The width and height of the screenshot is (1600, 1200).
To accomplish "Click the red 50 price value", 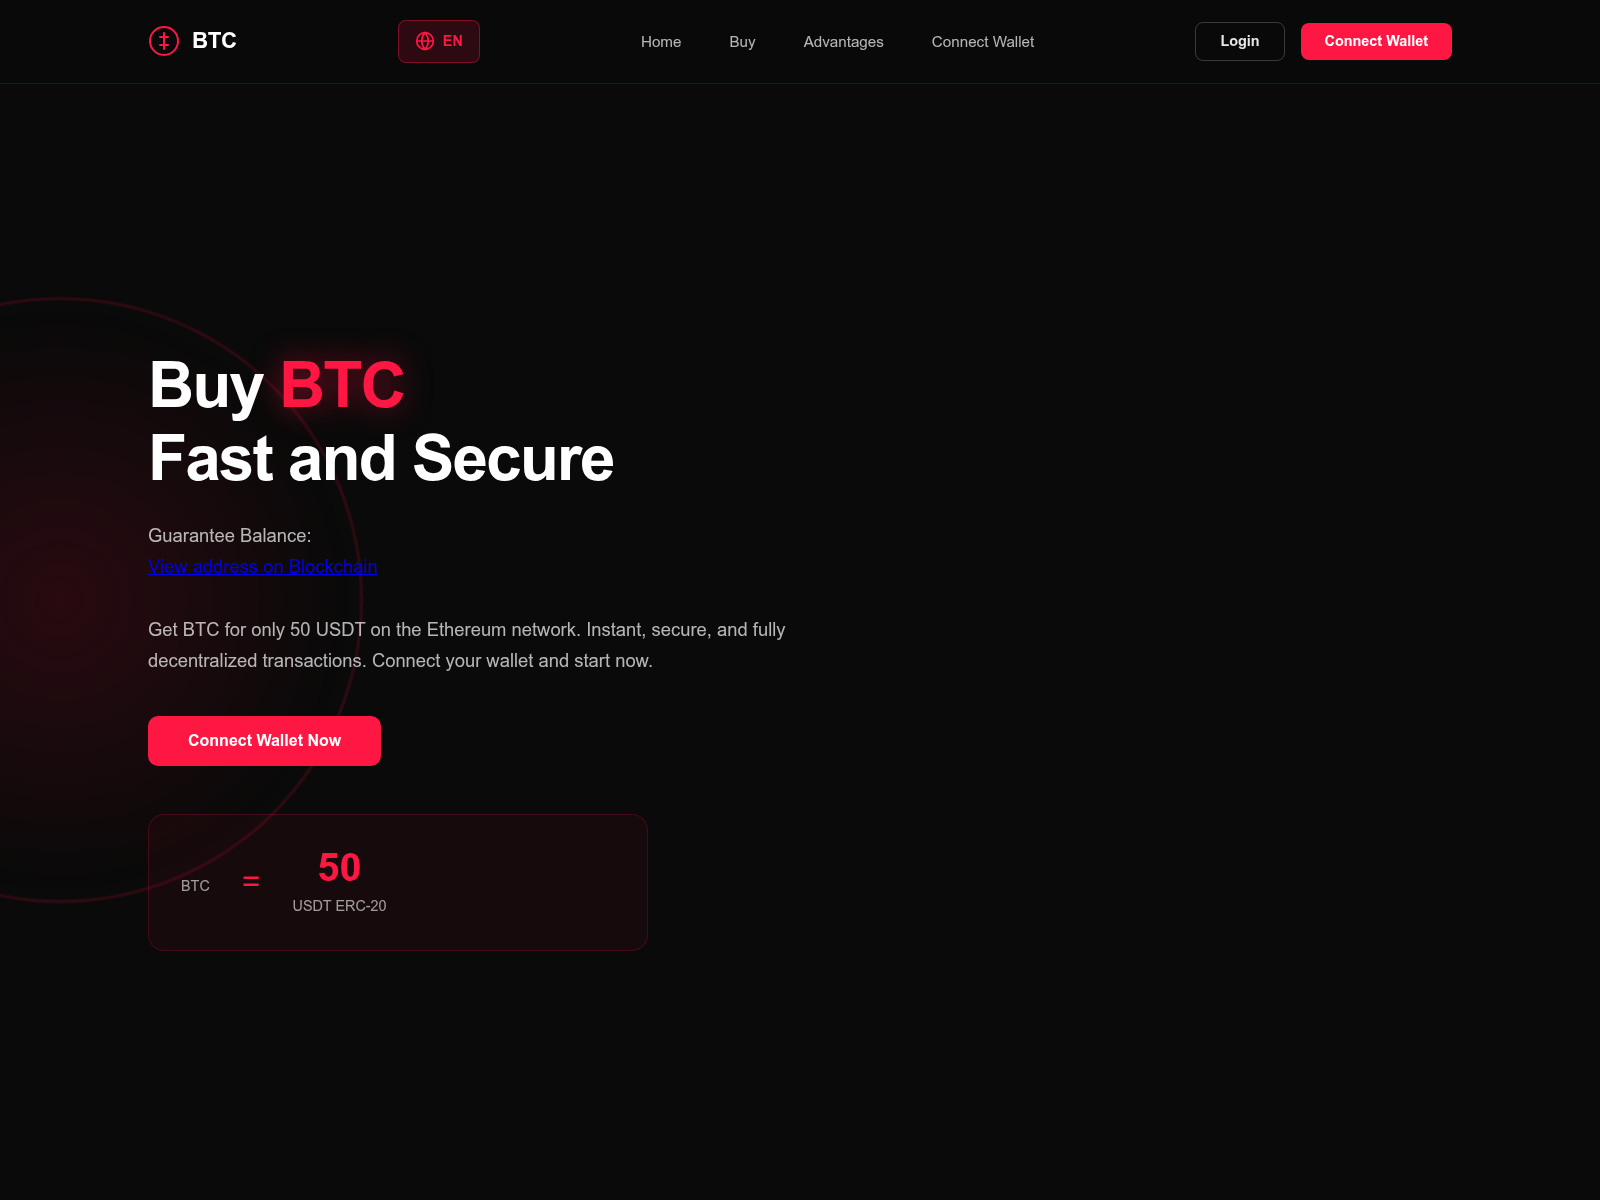I will (339, 868).
